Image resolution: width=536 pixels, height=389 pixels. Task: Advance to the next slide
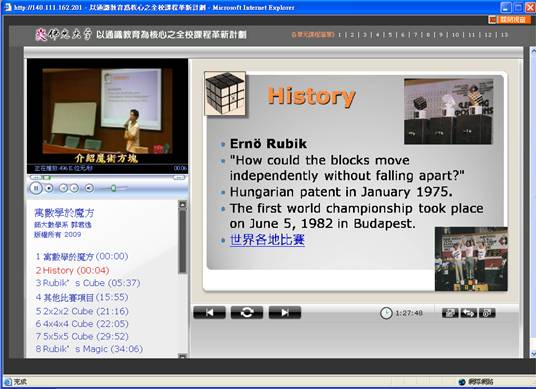(x=285, y=312)
